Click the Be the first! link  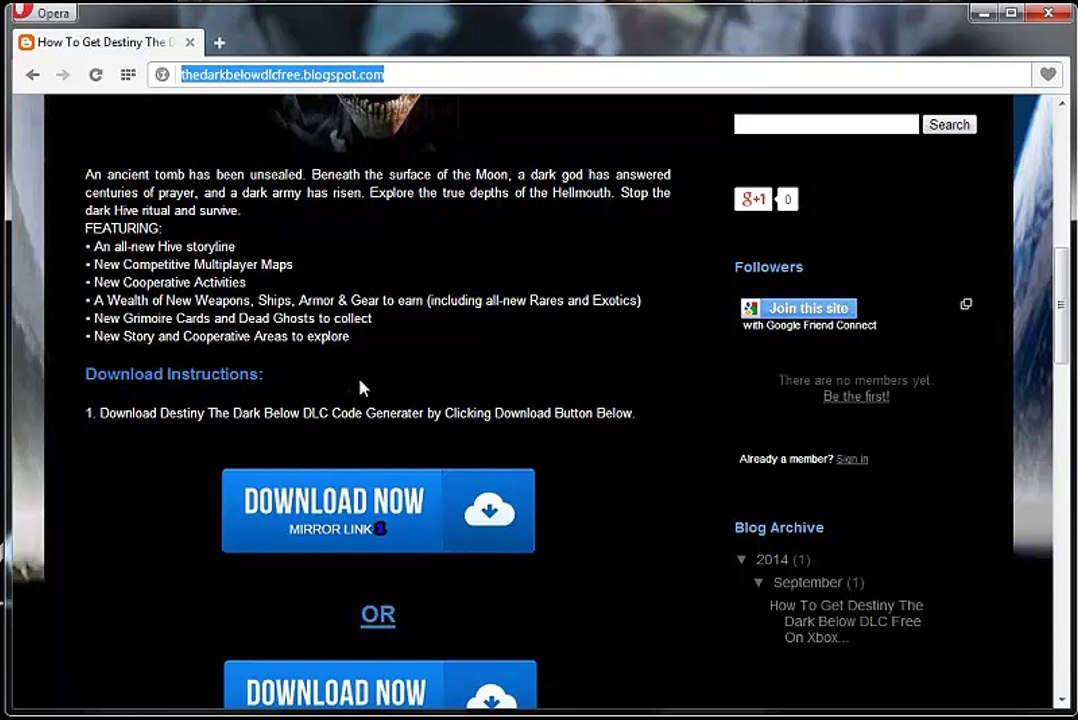856,397
